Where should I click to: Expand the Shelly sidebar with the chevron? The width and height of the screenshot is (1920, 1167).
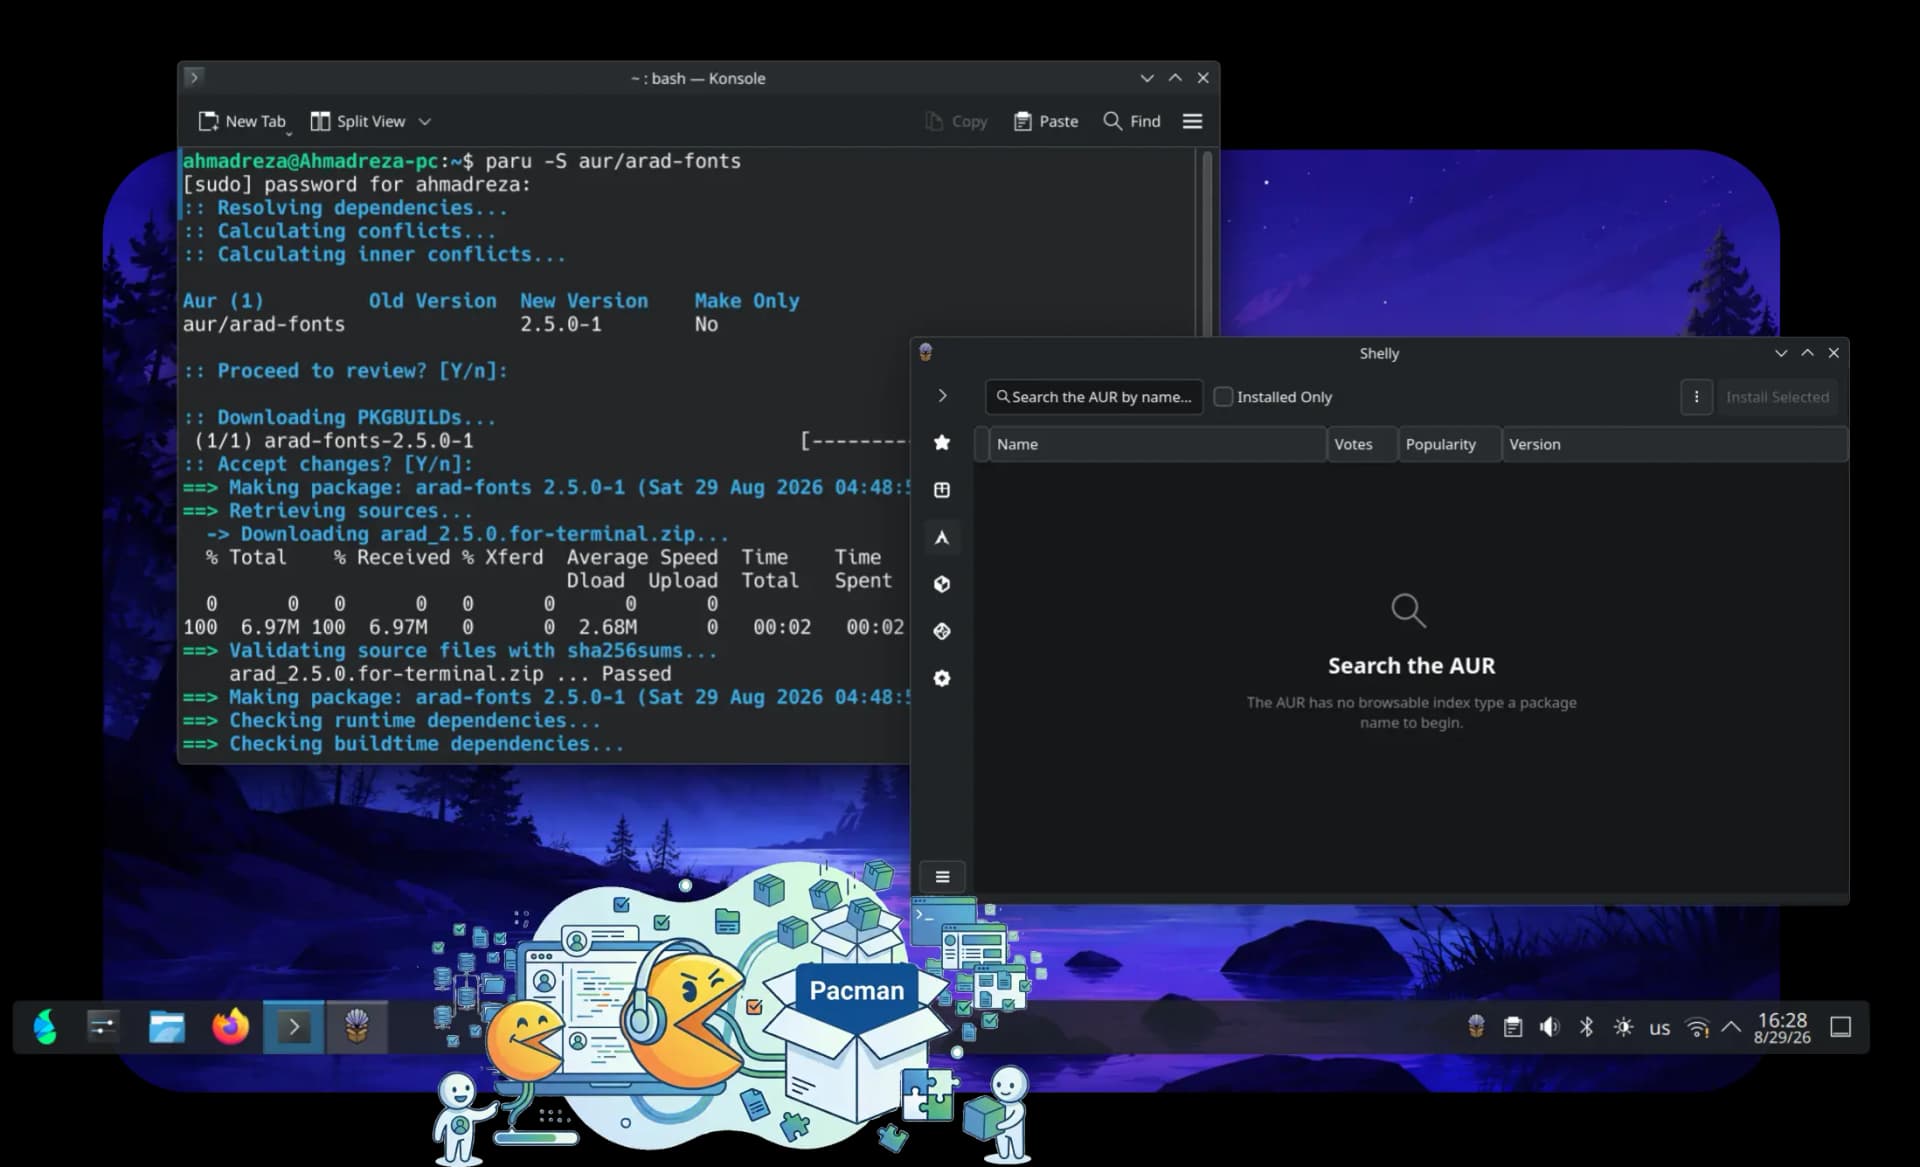tap(942, 396)
